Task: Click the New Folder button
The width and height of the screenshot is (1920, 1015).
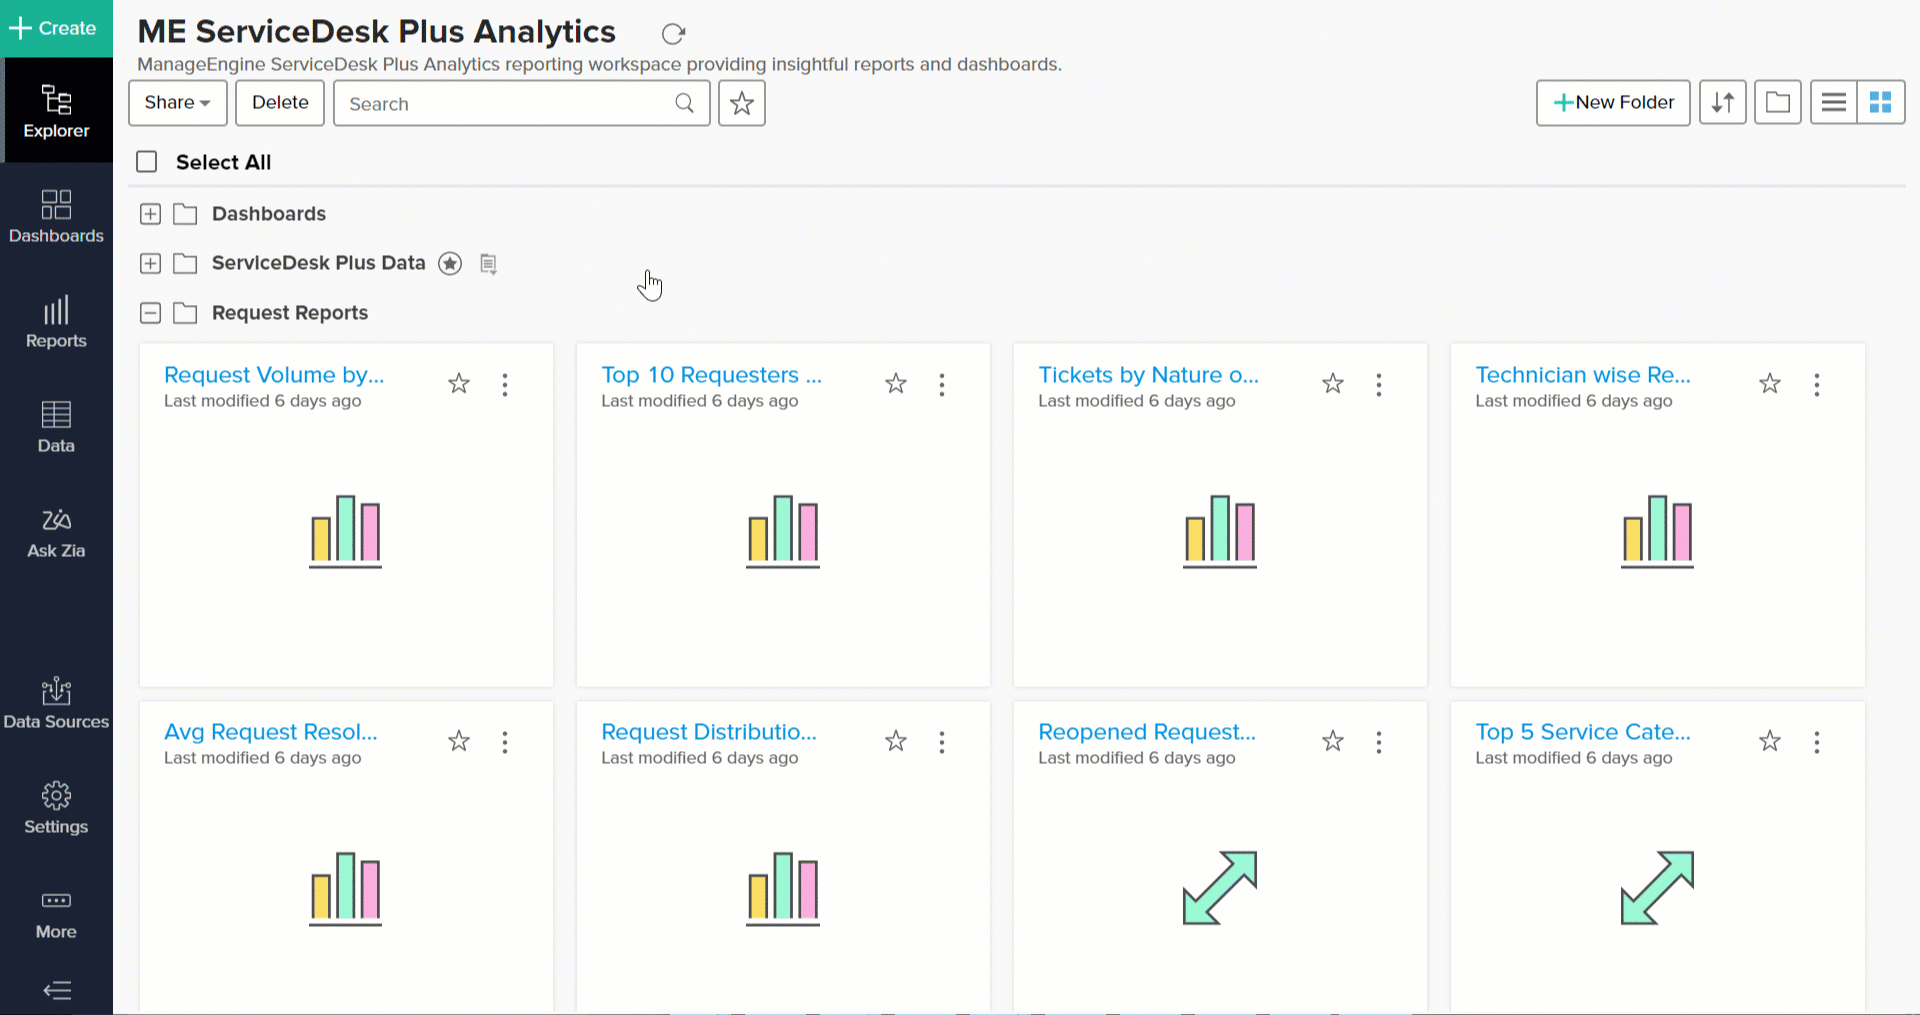Action: [x=1612, y=102]
